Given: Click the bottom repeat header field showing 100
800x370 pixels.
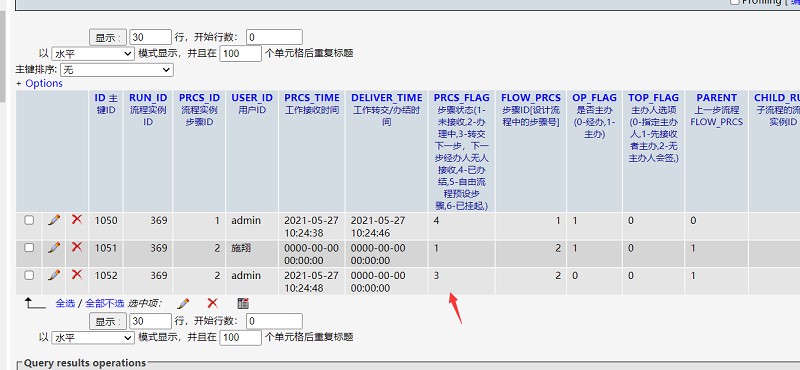Looking at the screenshot, I should (241, 337).
